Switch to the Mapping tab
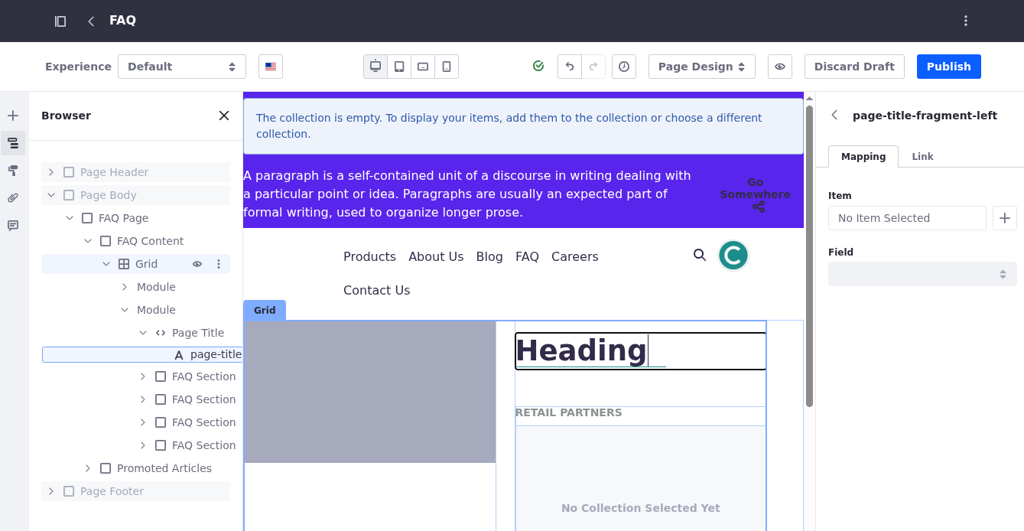Viewport: 1024px width, 531px height. coord(863,157)
